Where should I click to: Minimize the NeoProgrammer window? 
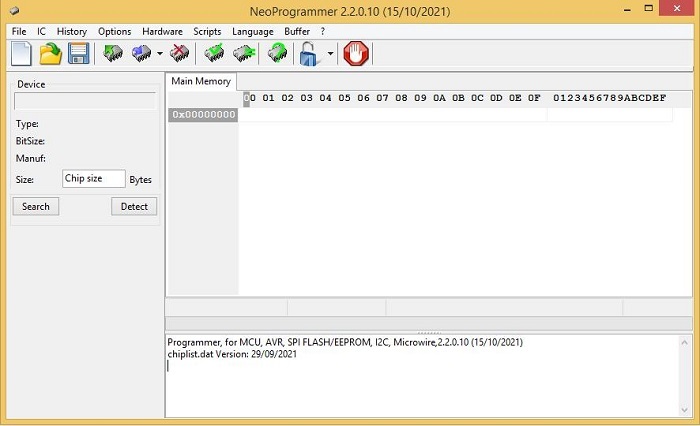pyautogui.click(x=627, y=9)
